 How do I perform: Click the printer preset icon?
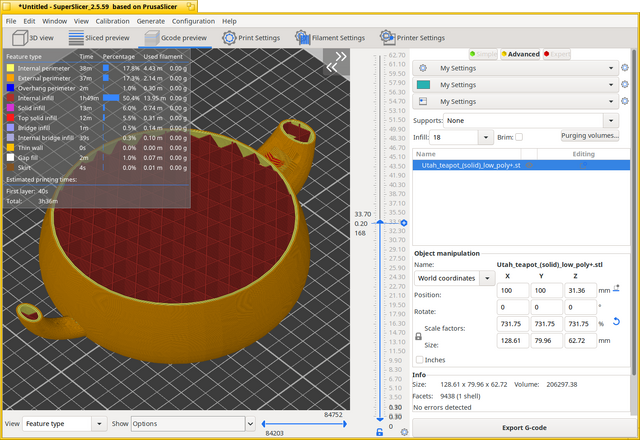click(x=423, y=101)
